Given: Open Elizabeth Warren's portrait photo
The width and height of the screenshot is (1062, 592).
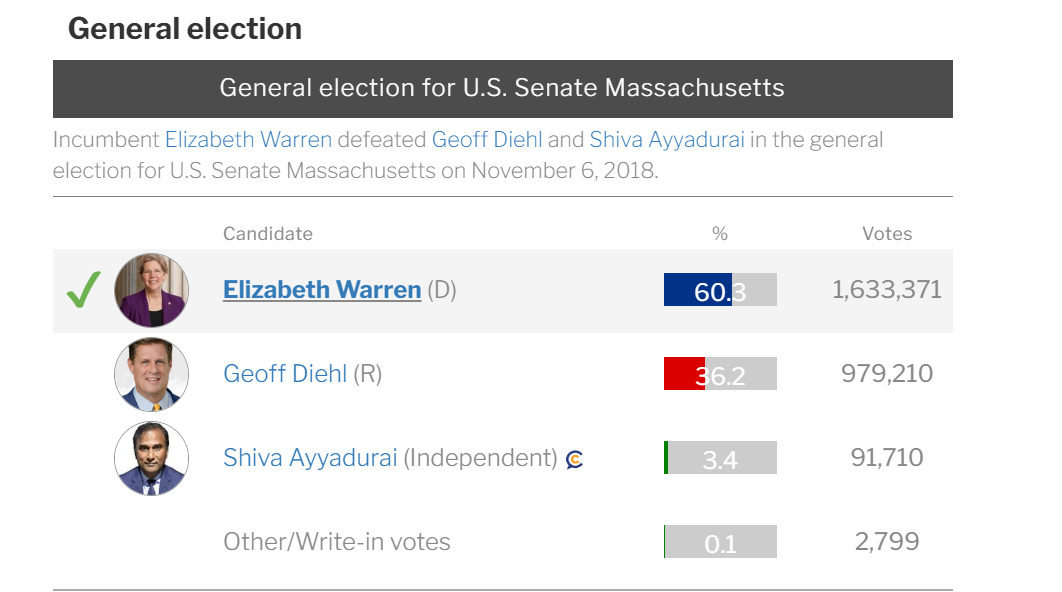Looking at the screenshot, I should tap(151, 290).
